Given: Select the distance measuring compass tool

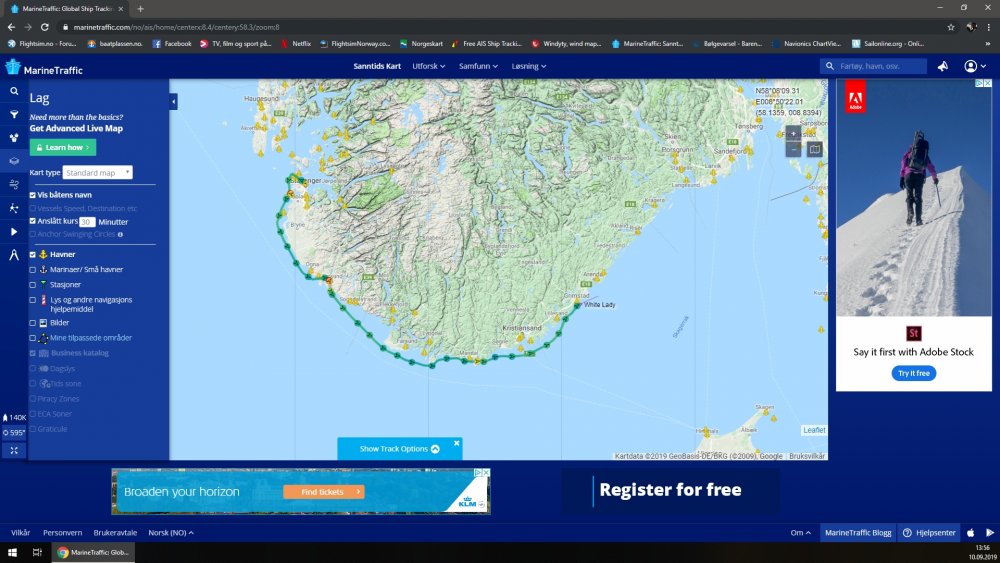Looking at the screenshot, I should pos(13,255).
